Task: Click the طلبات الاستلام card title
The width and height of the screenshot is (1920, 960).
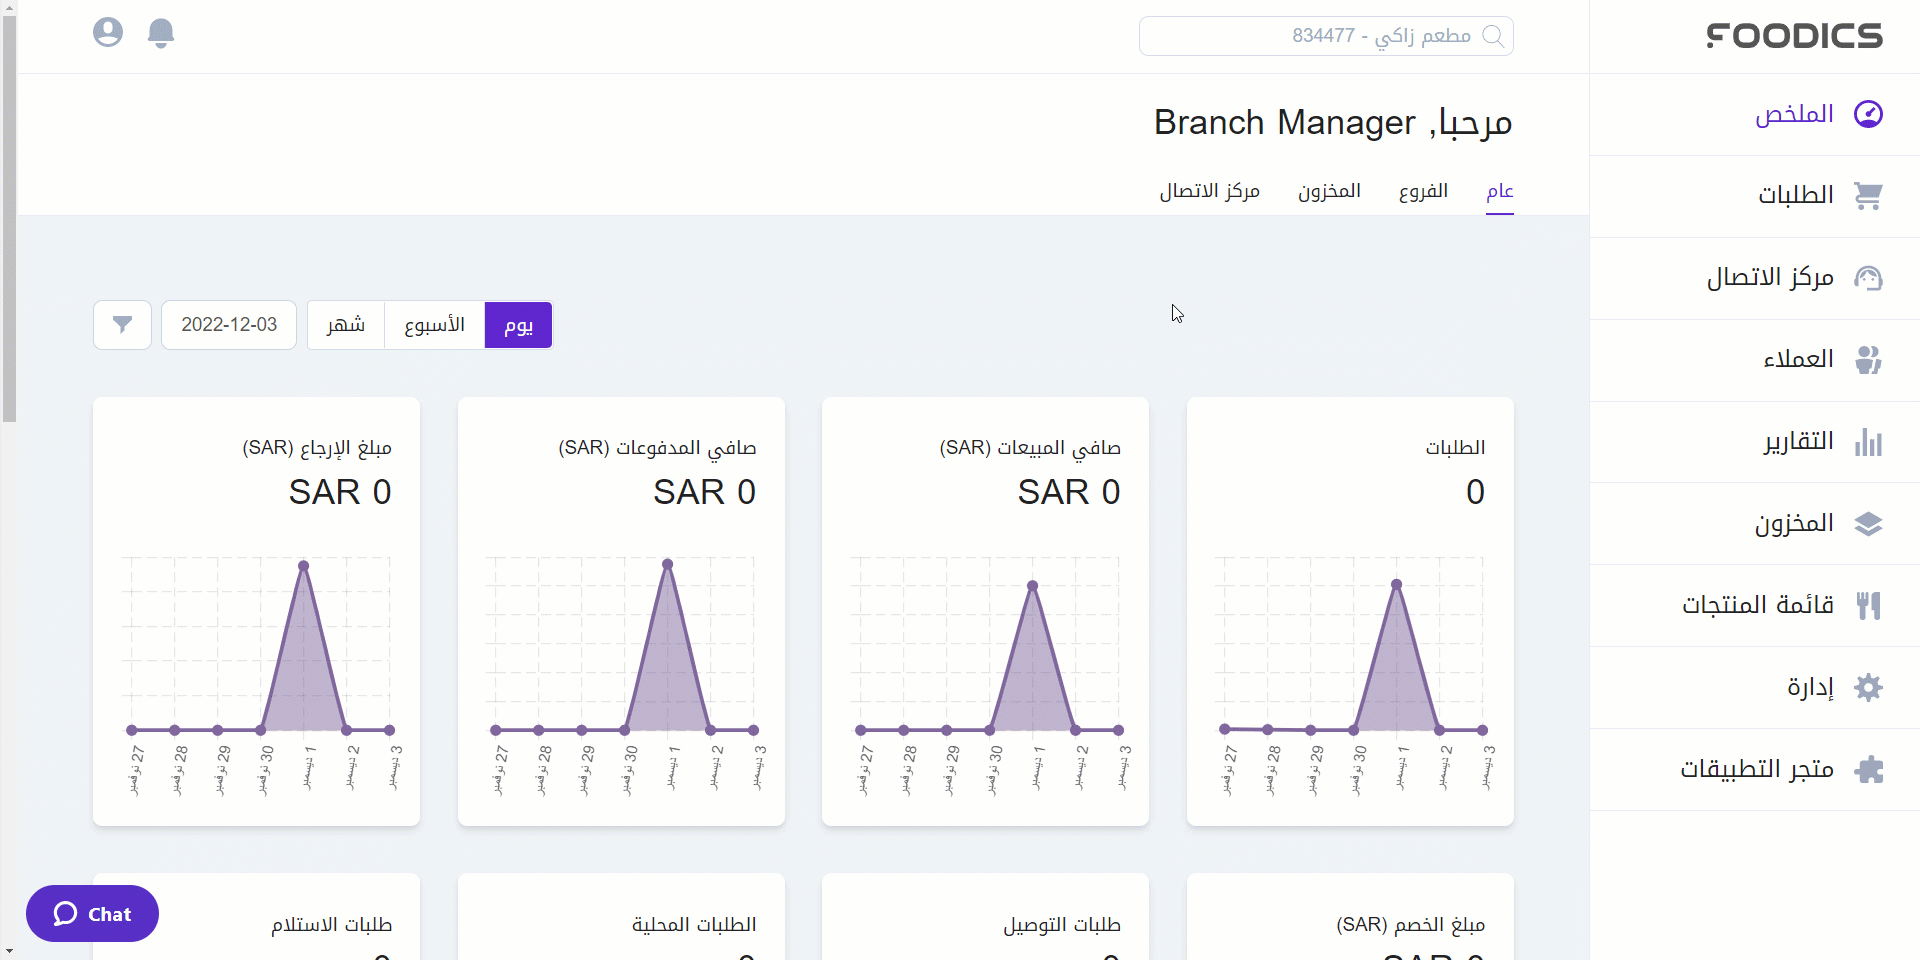Action: click(x=332, y=925)
